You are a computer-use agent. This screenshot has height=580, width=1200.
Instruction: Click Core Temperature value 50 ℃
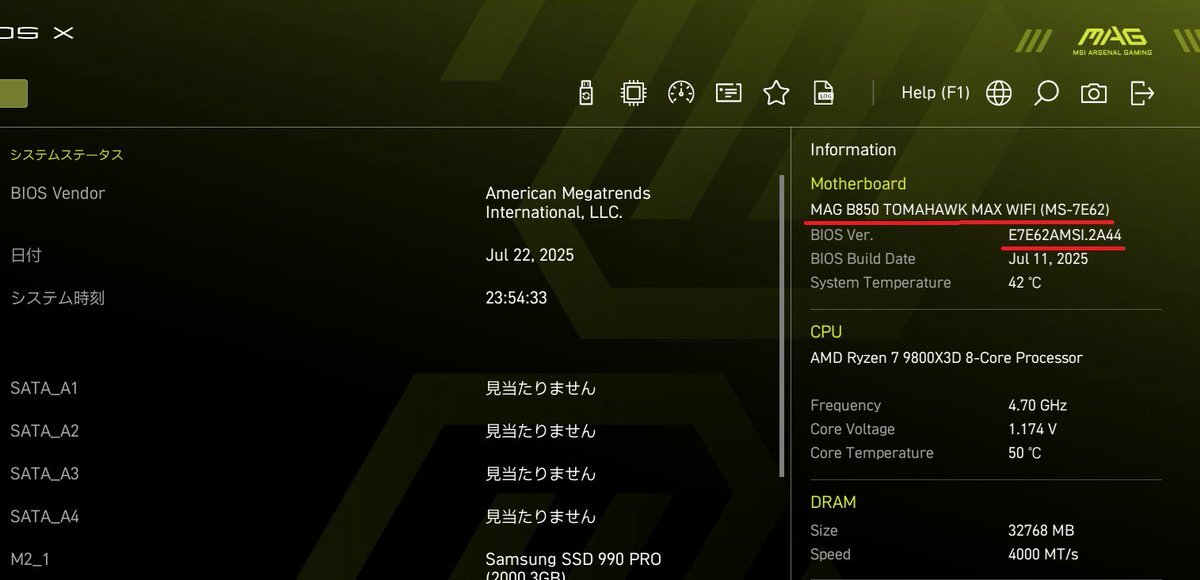click(1025, 453)
